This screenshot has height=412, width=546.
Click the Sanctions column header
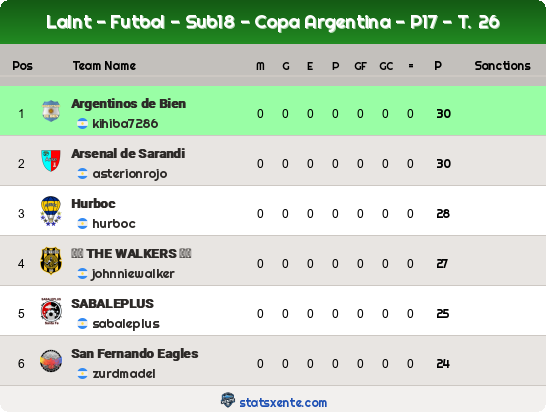pos(502,66)
